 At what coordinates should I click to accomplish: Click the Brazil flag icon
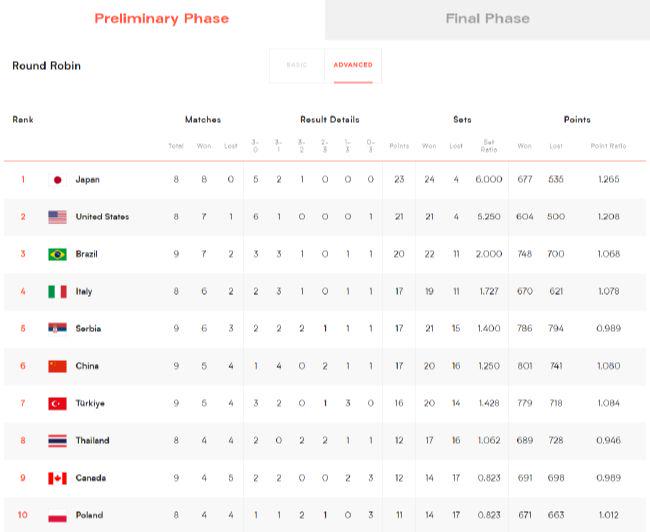click(x=57, y=254)
